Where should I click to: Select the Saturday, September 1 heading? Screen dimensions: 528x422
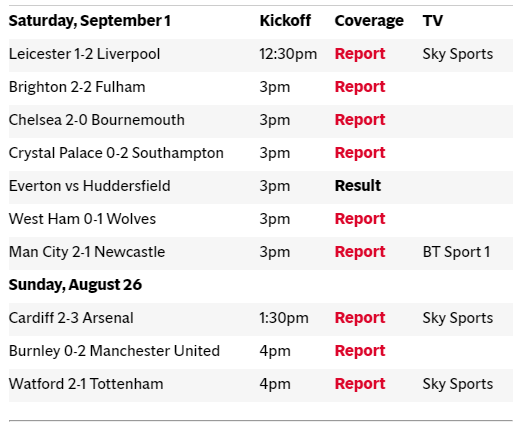[x=90, y=21]
